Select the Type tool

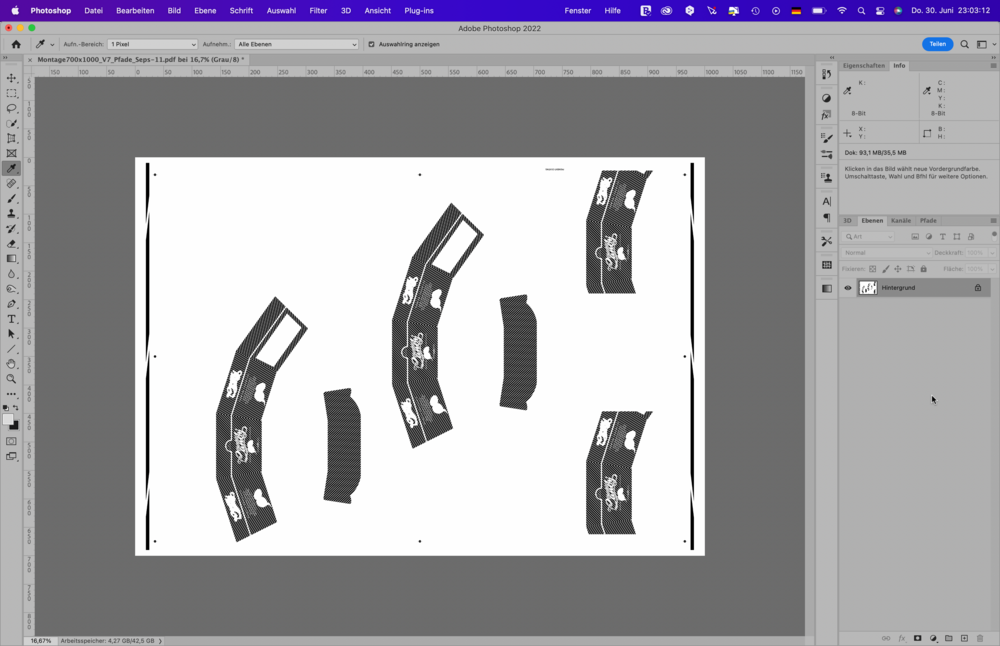pyautogui.click(x=11, y=319)
